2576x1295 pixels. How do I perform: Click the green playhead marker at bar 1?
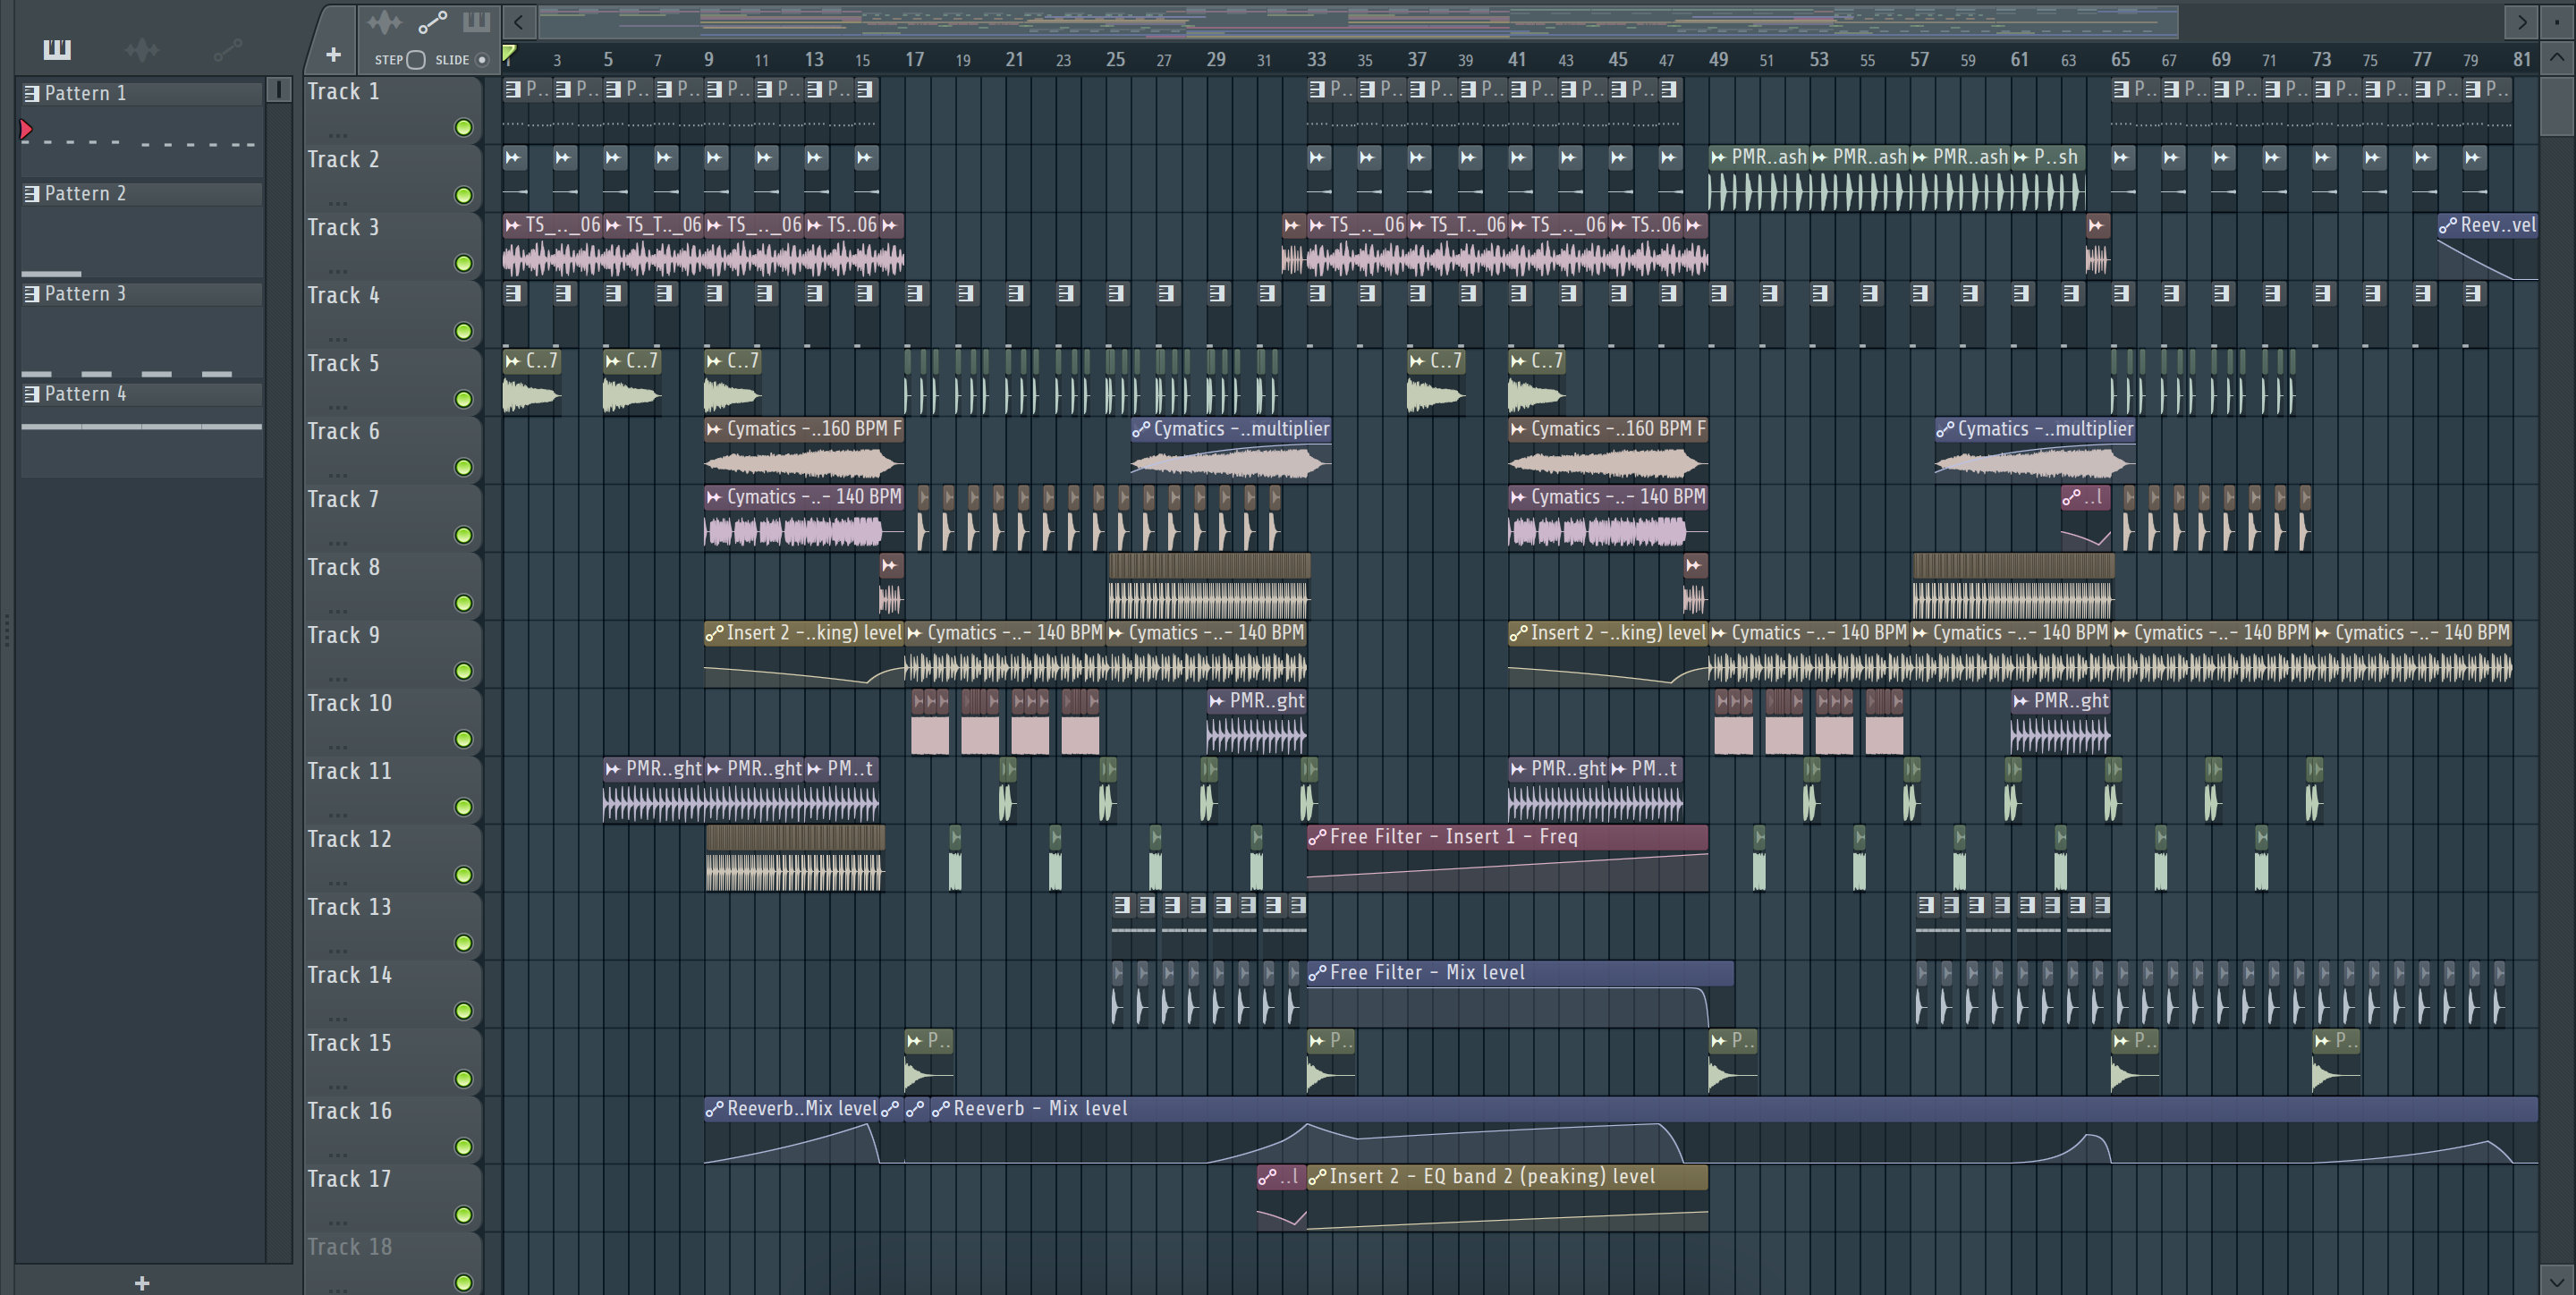point(510,52)
